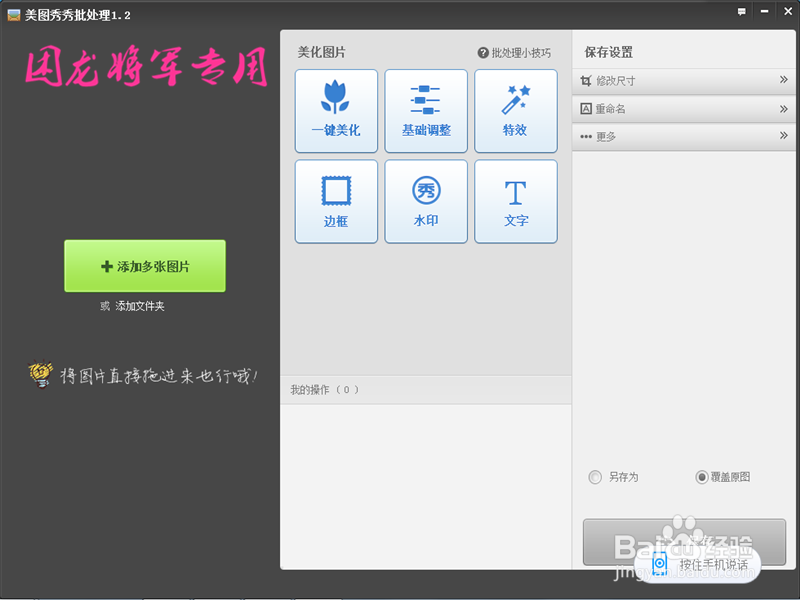Click the gray save button at bottom right

(684, 542)
